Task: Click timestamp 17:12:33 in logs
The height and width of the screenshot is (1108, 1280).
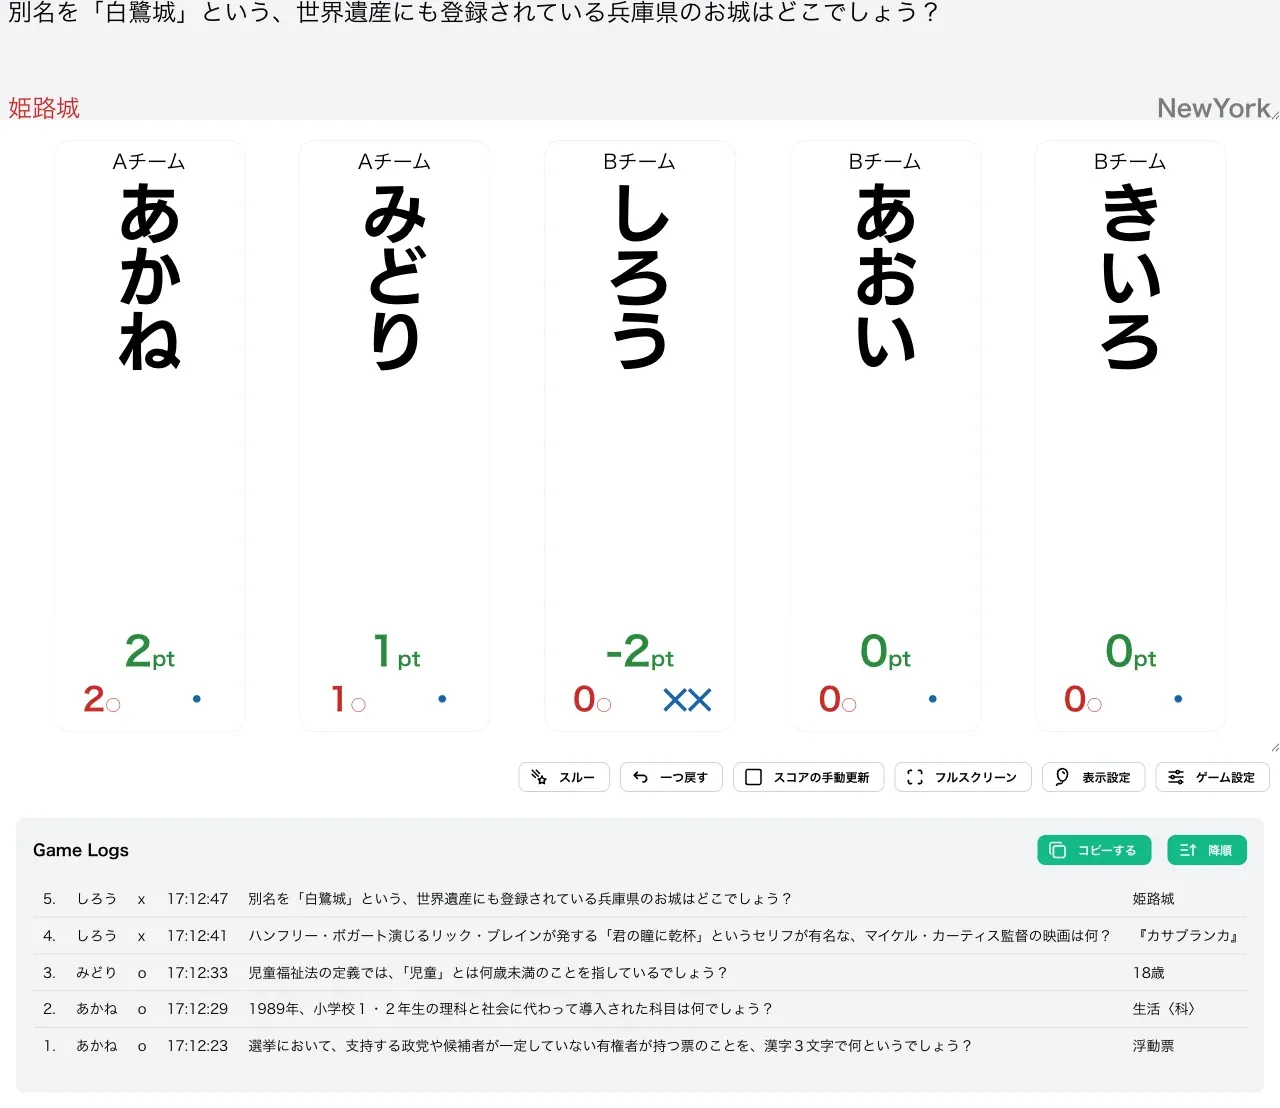Action: 197,973
